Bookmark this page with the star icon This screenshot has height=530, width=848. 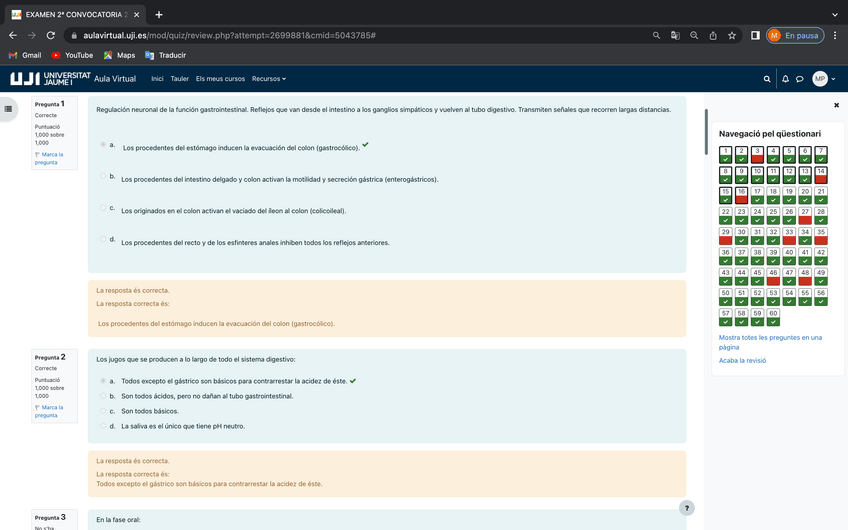coord(732,35)
